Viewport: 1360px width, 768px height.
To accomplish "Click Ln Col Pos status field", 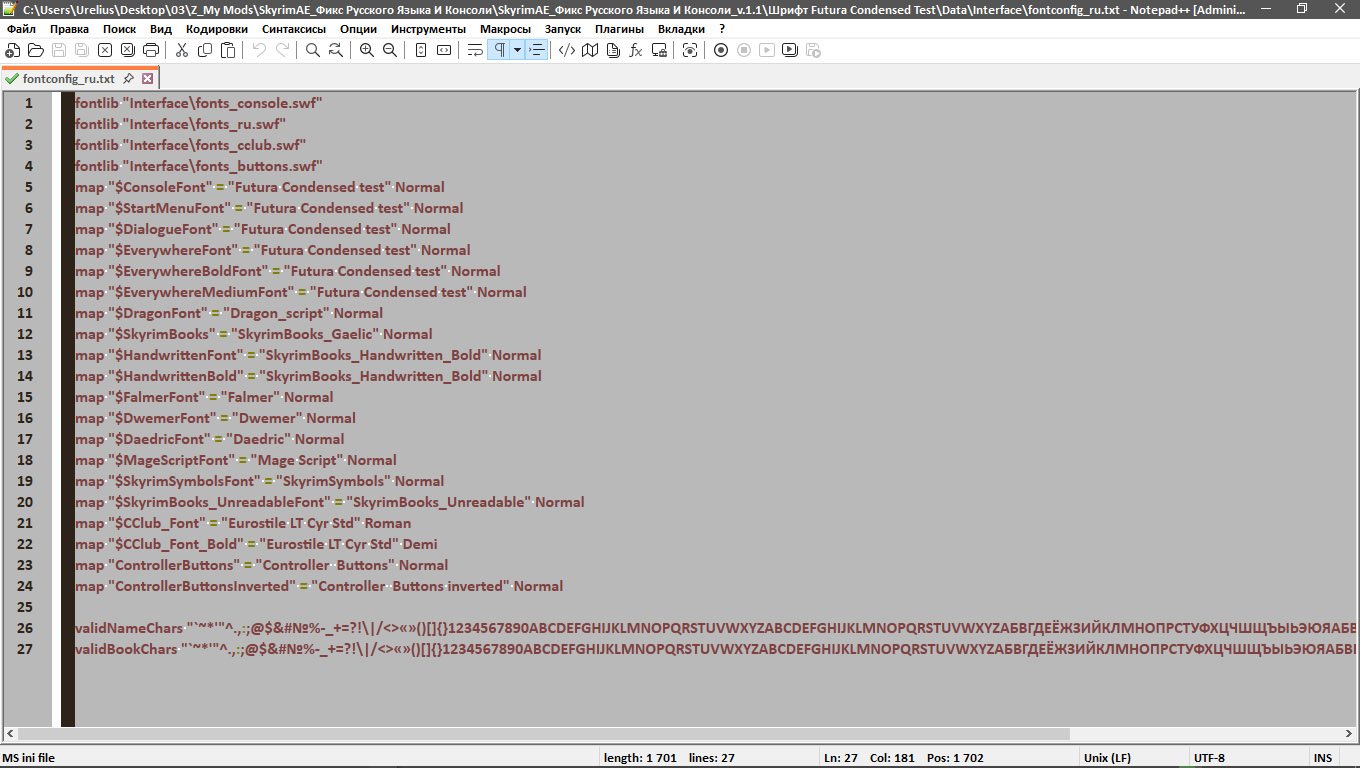I will point(947,758).
